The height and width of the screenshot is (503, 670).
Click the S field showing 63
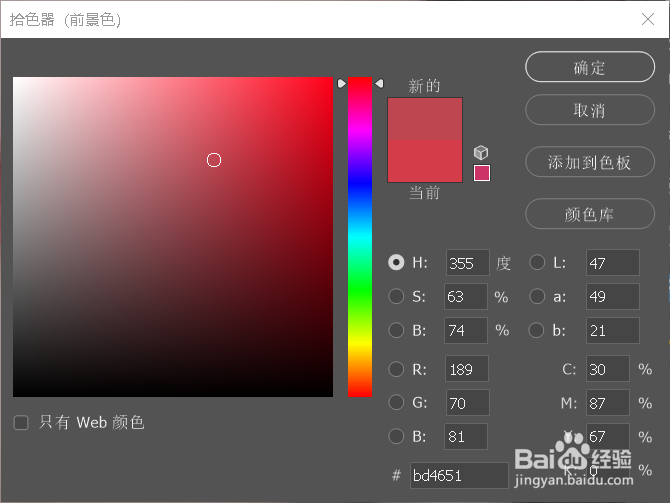coord(466,296)
